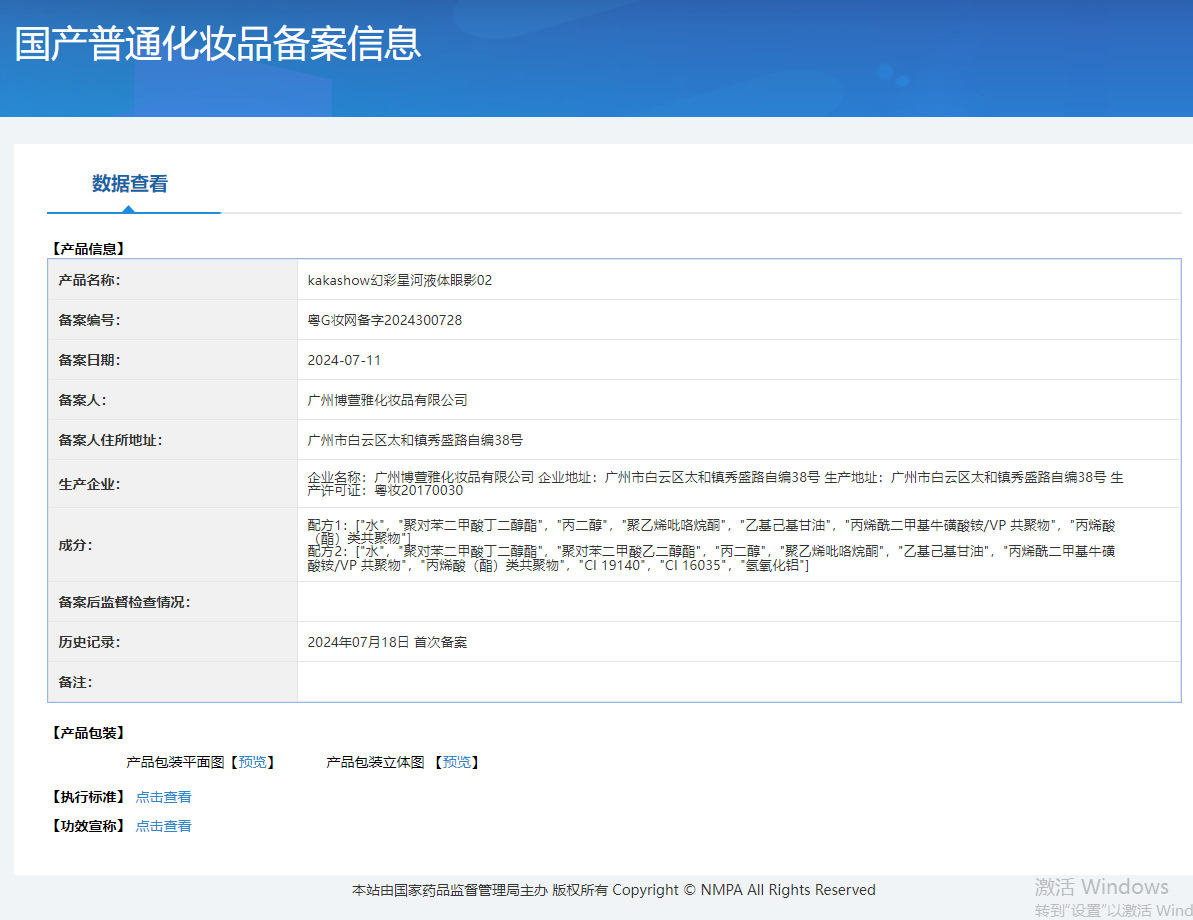Click the 生产企业 details text
Screen dimensions: 1193x920
(715, 483)
